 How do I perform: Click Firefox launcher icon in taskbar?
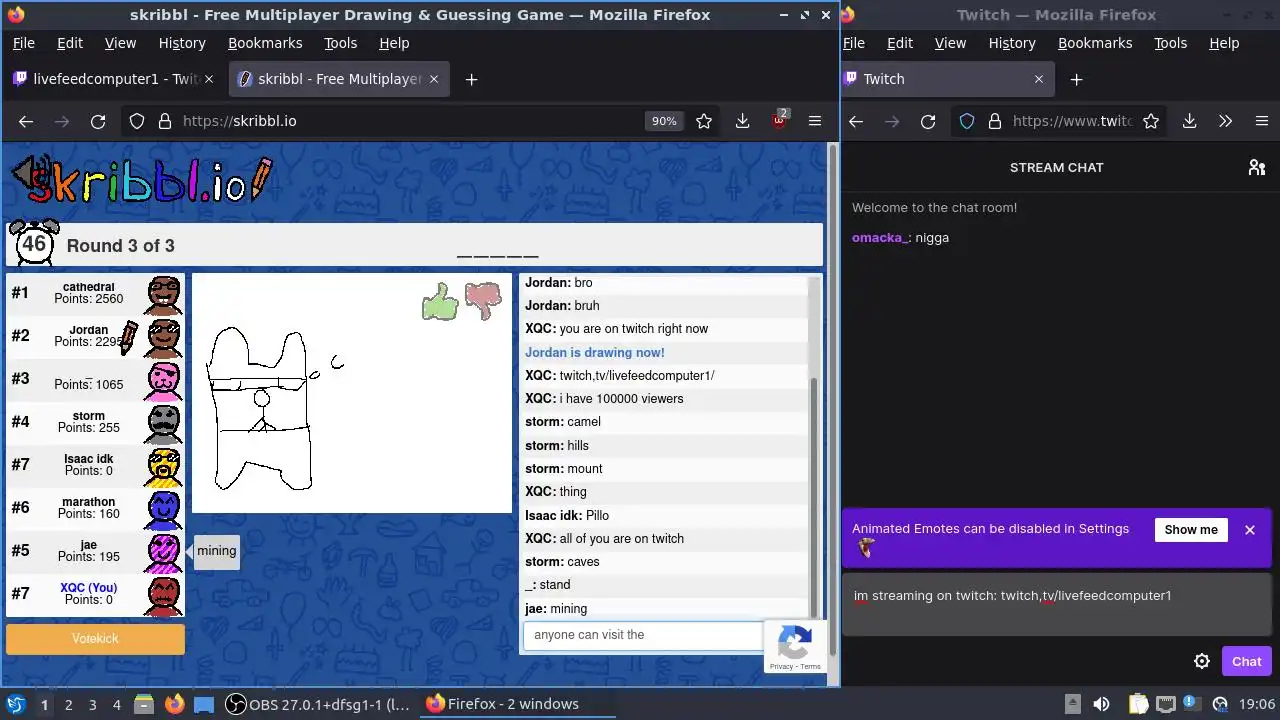click(x=175, y=704)
